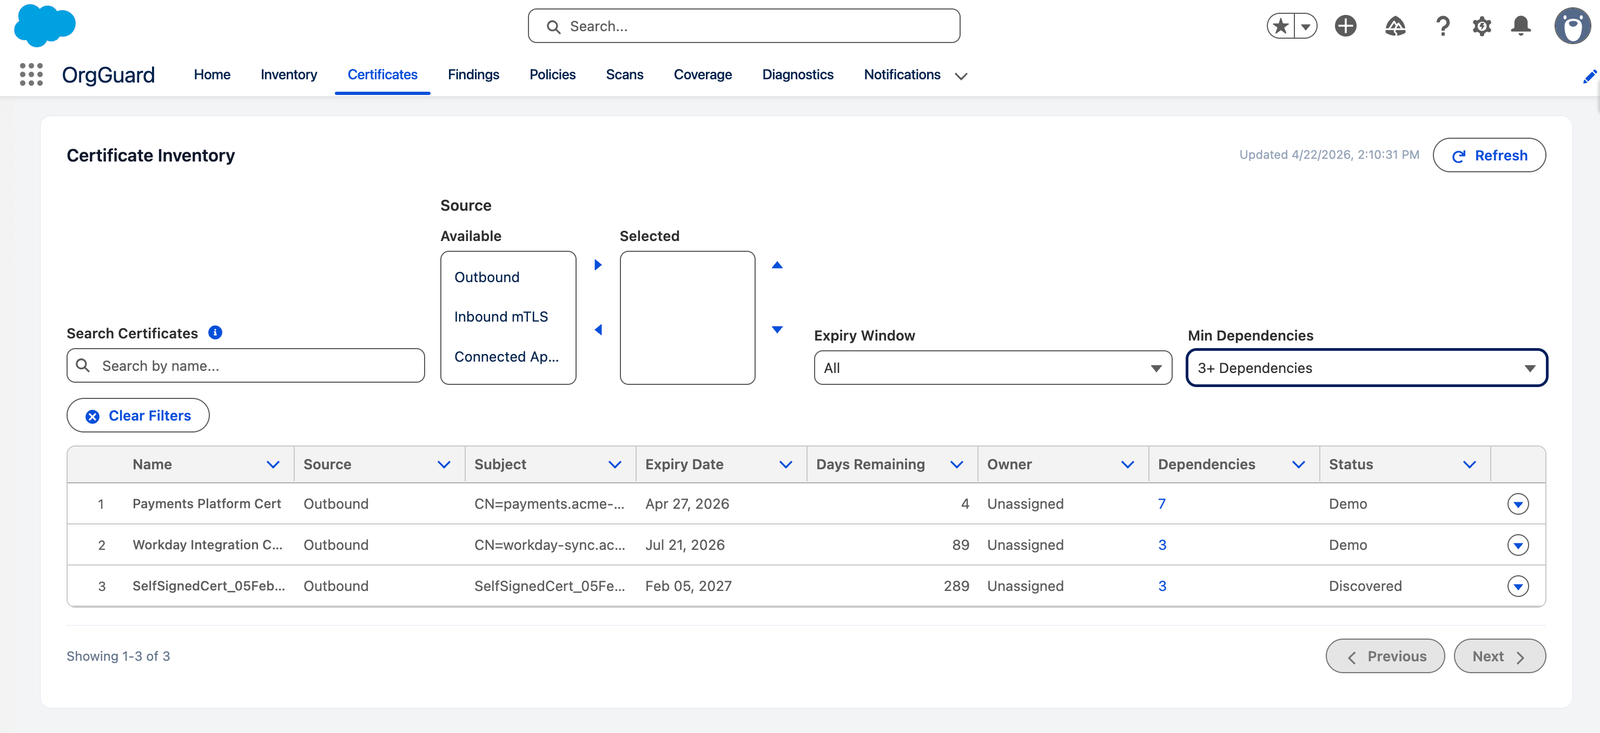The image size is (1600, 733).
Task: Open Days Remaining column menu chevron
Action: coord(957,465)
